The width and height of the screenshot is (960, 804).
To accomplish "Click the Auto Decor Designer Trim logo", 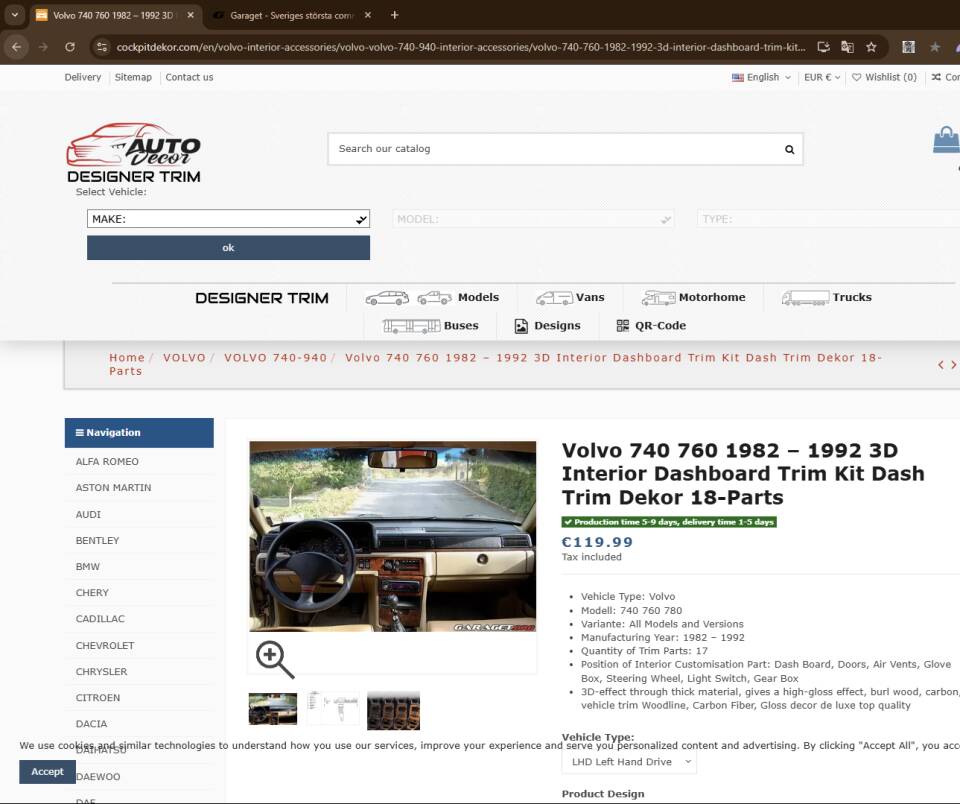I will click(x=133, y=153).
